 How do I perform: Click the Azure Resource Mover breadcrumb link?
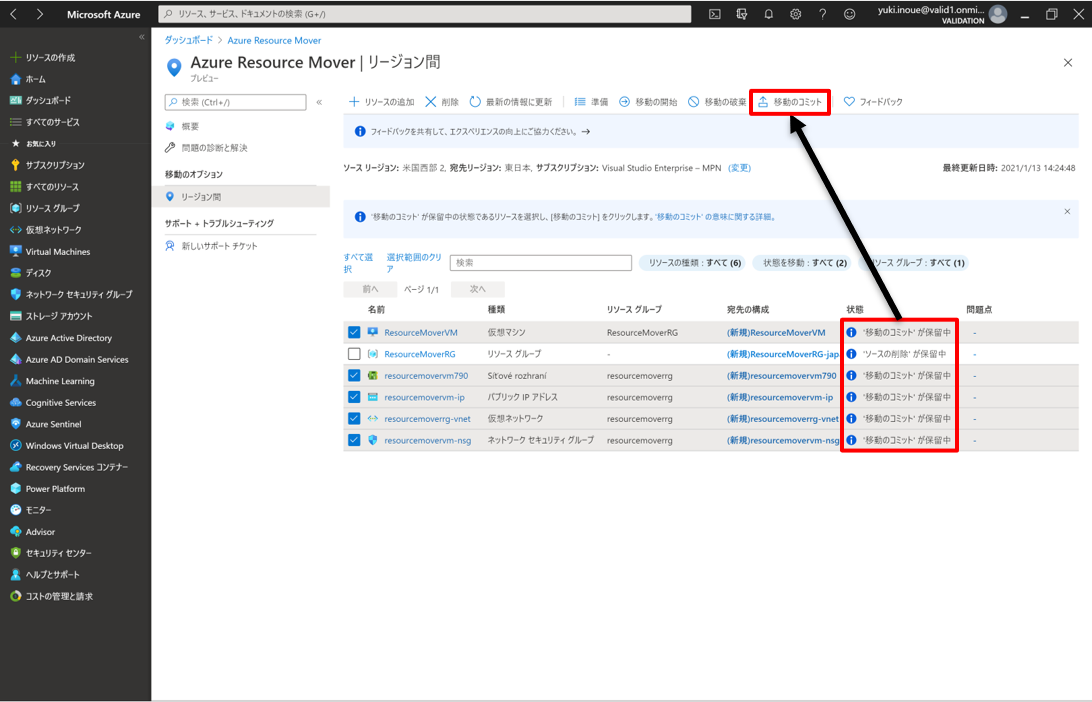(x=274, y=40)
